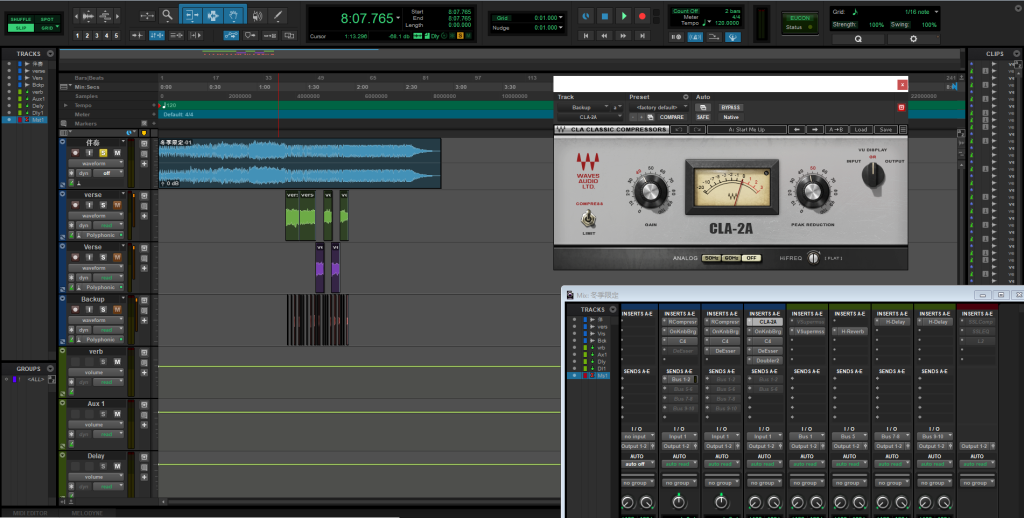Toggle Solo on the 伴奏 track
Viewport: 1024px width, 518px height.
tap(103, 153)
